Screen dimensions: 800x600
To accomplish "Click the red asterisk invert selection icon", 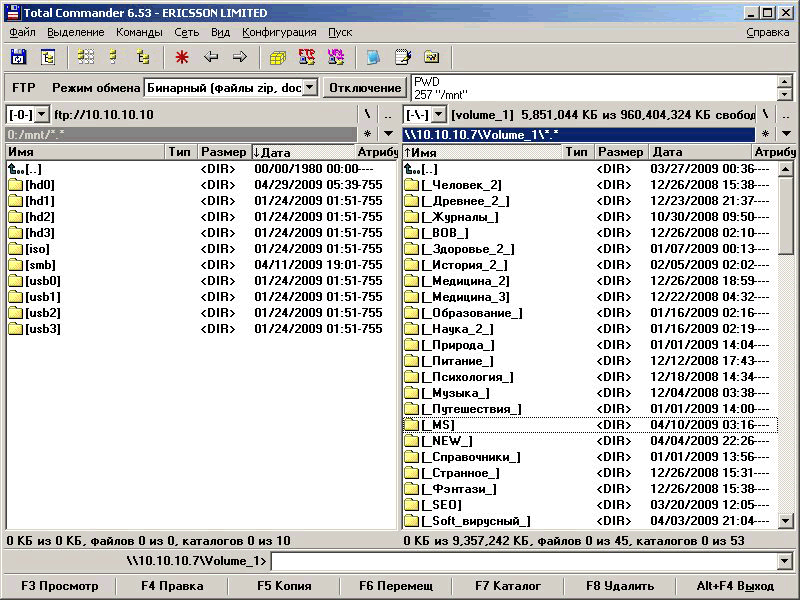I will pos(182,57).
